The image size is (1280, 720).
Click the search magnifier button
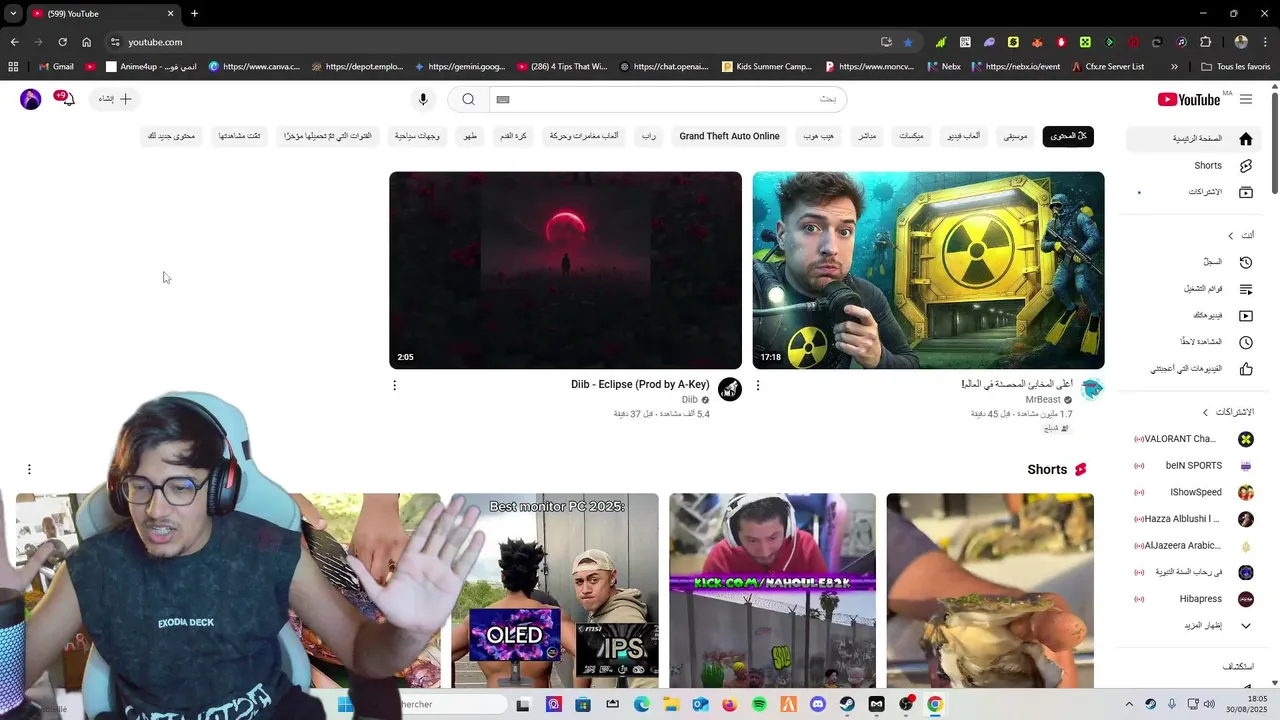pyautogui.click(x=468, y=99)
